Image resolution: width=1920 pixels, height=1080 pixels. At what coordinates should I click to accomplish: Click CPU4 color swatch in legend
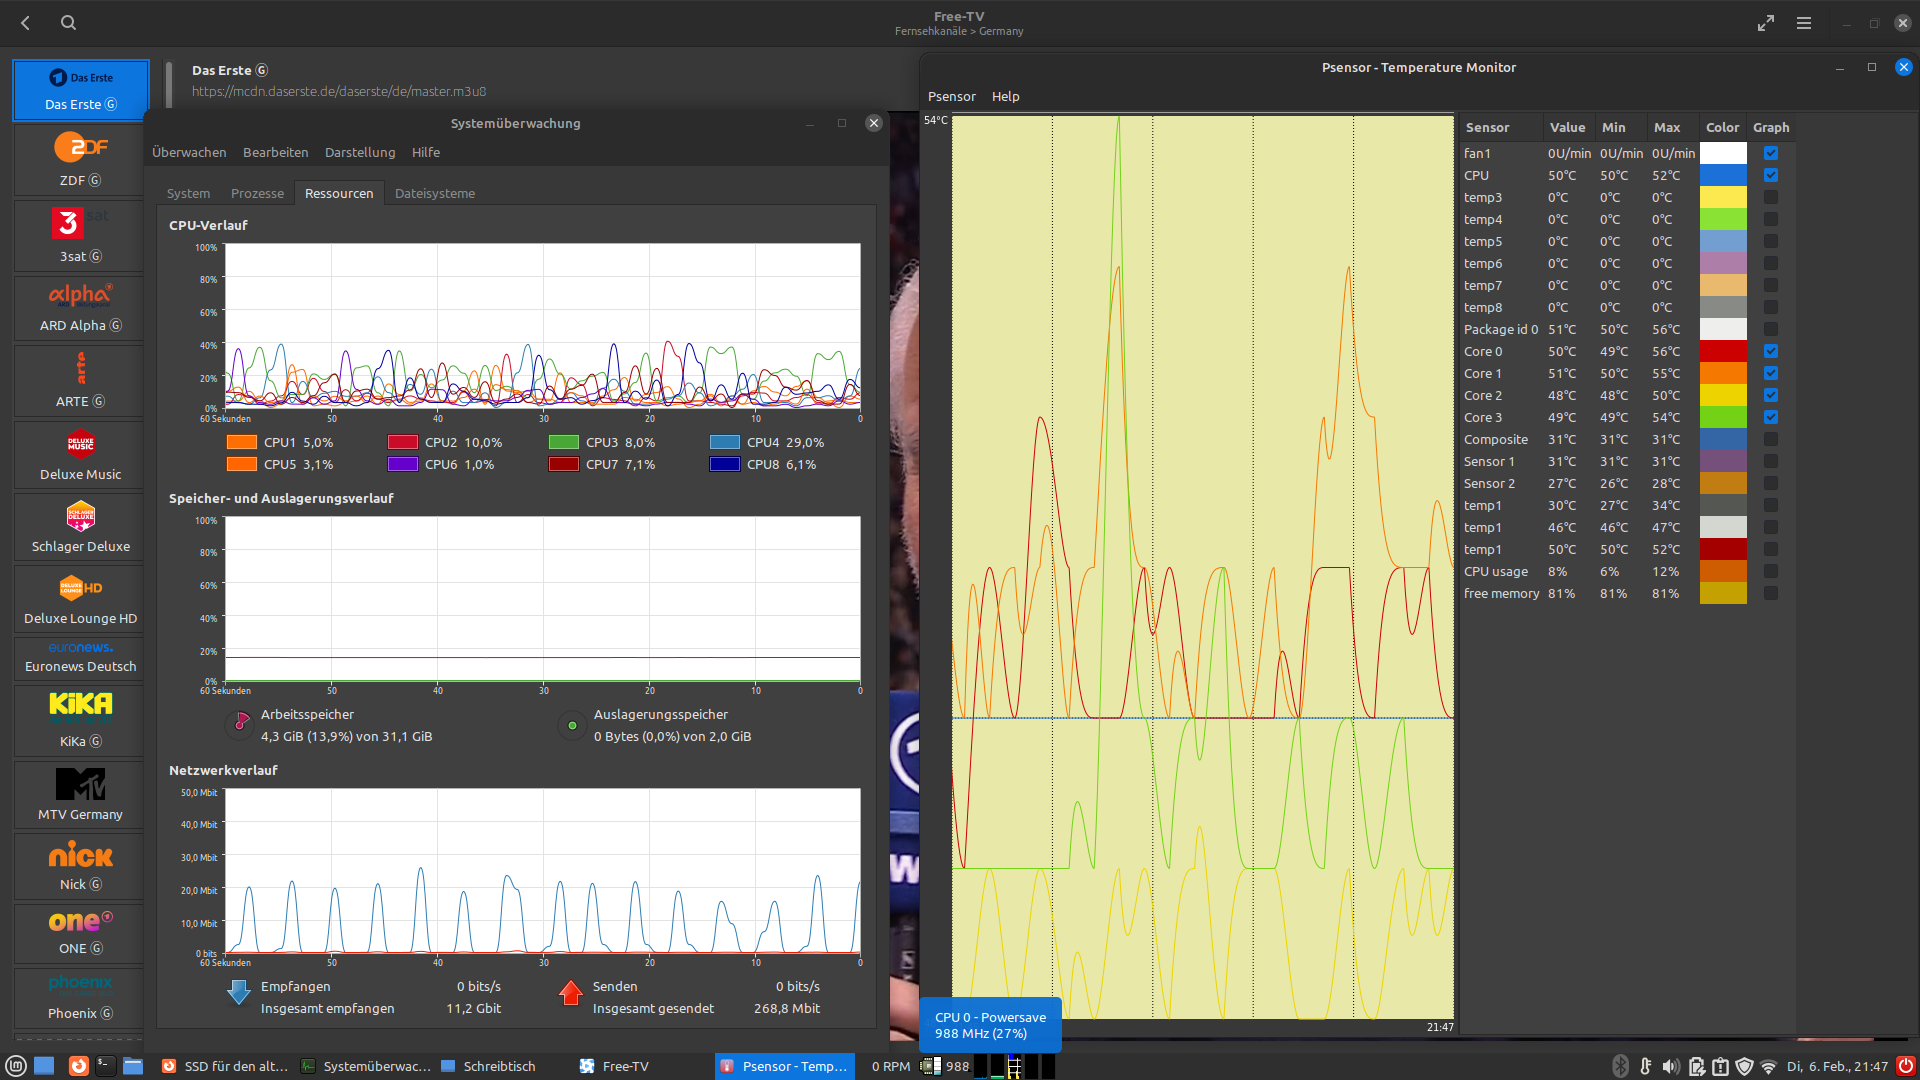[x=724, y=442]
